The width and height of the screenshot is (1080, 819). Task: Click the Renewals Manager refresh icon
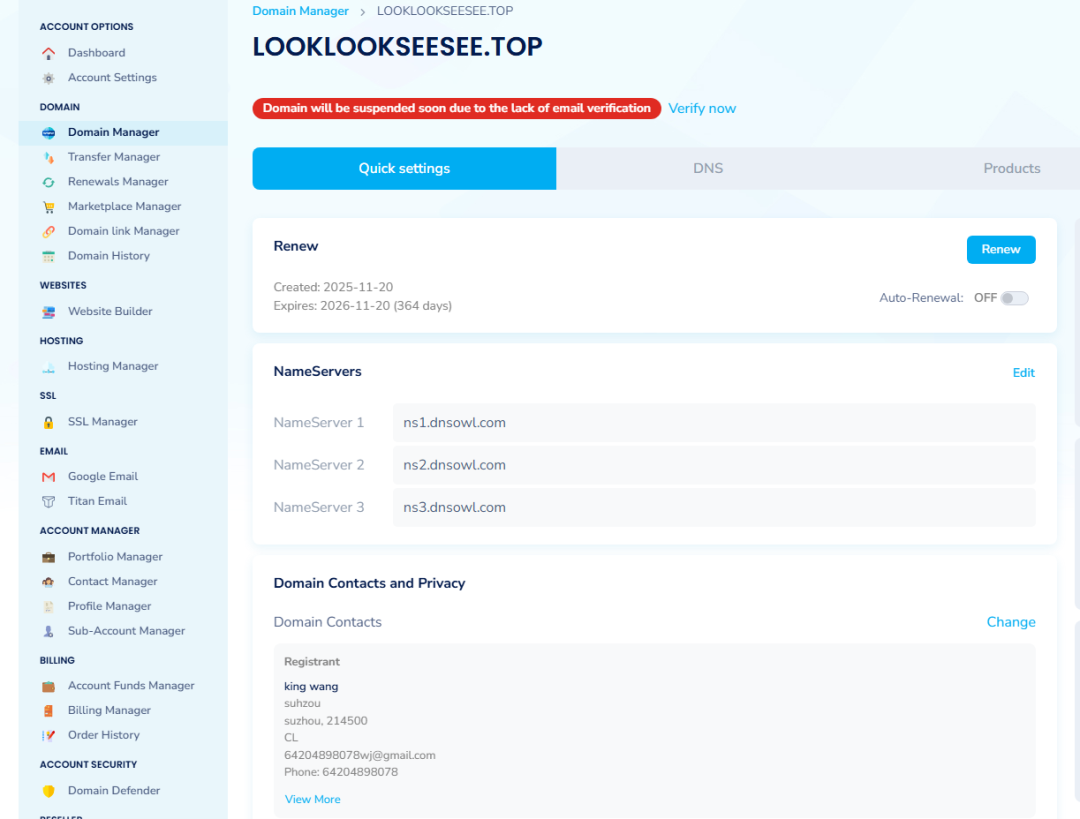pyautogui.click(x=48, y=182)
